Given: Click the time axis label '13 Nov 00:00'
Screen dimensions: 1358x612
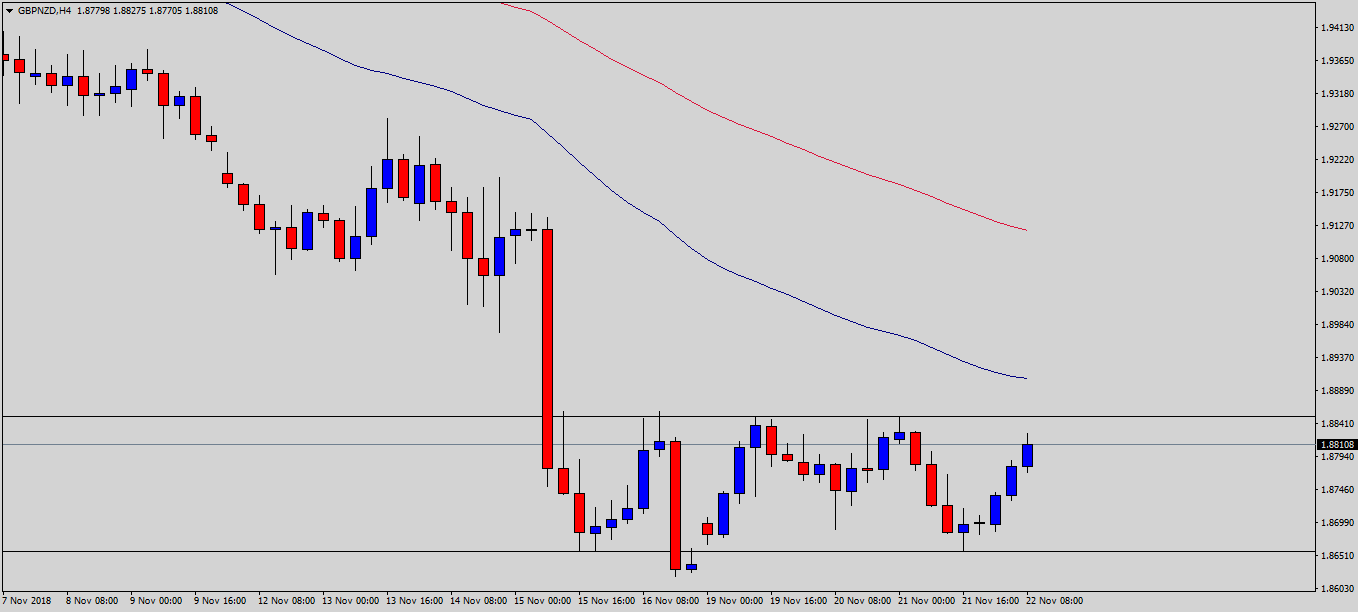Looking at the screenshot, I should tap(350, 602).
